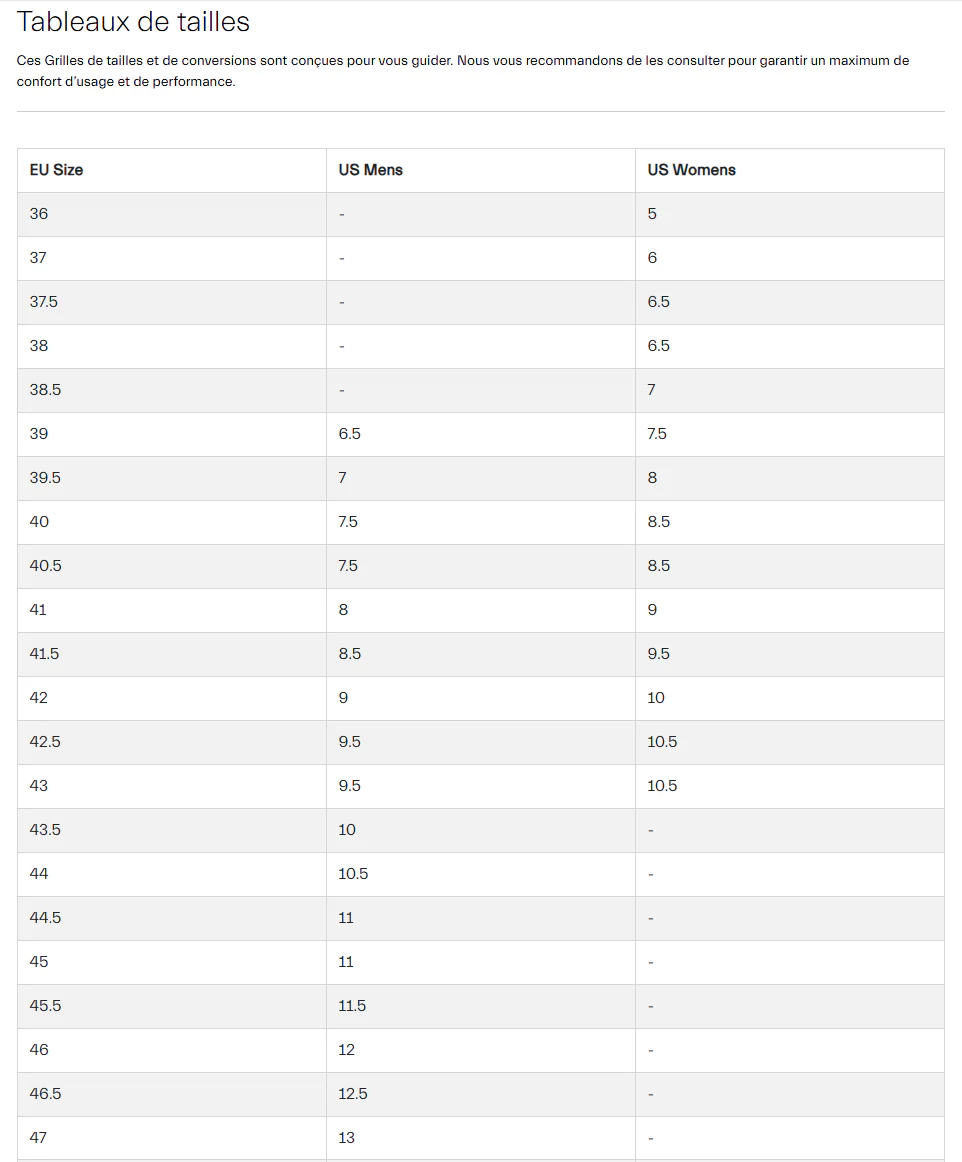
Task: Click US Mens 12.5 value
Action: tap(353, 1094)
